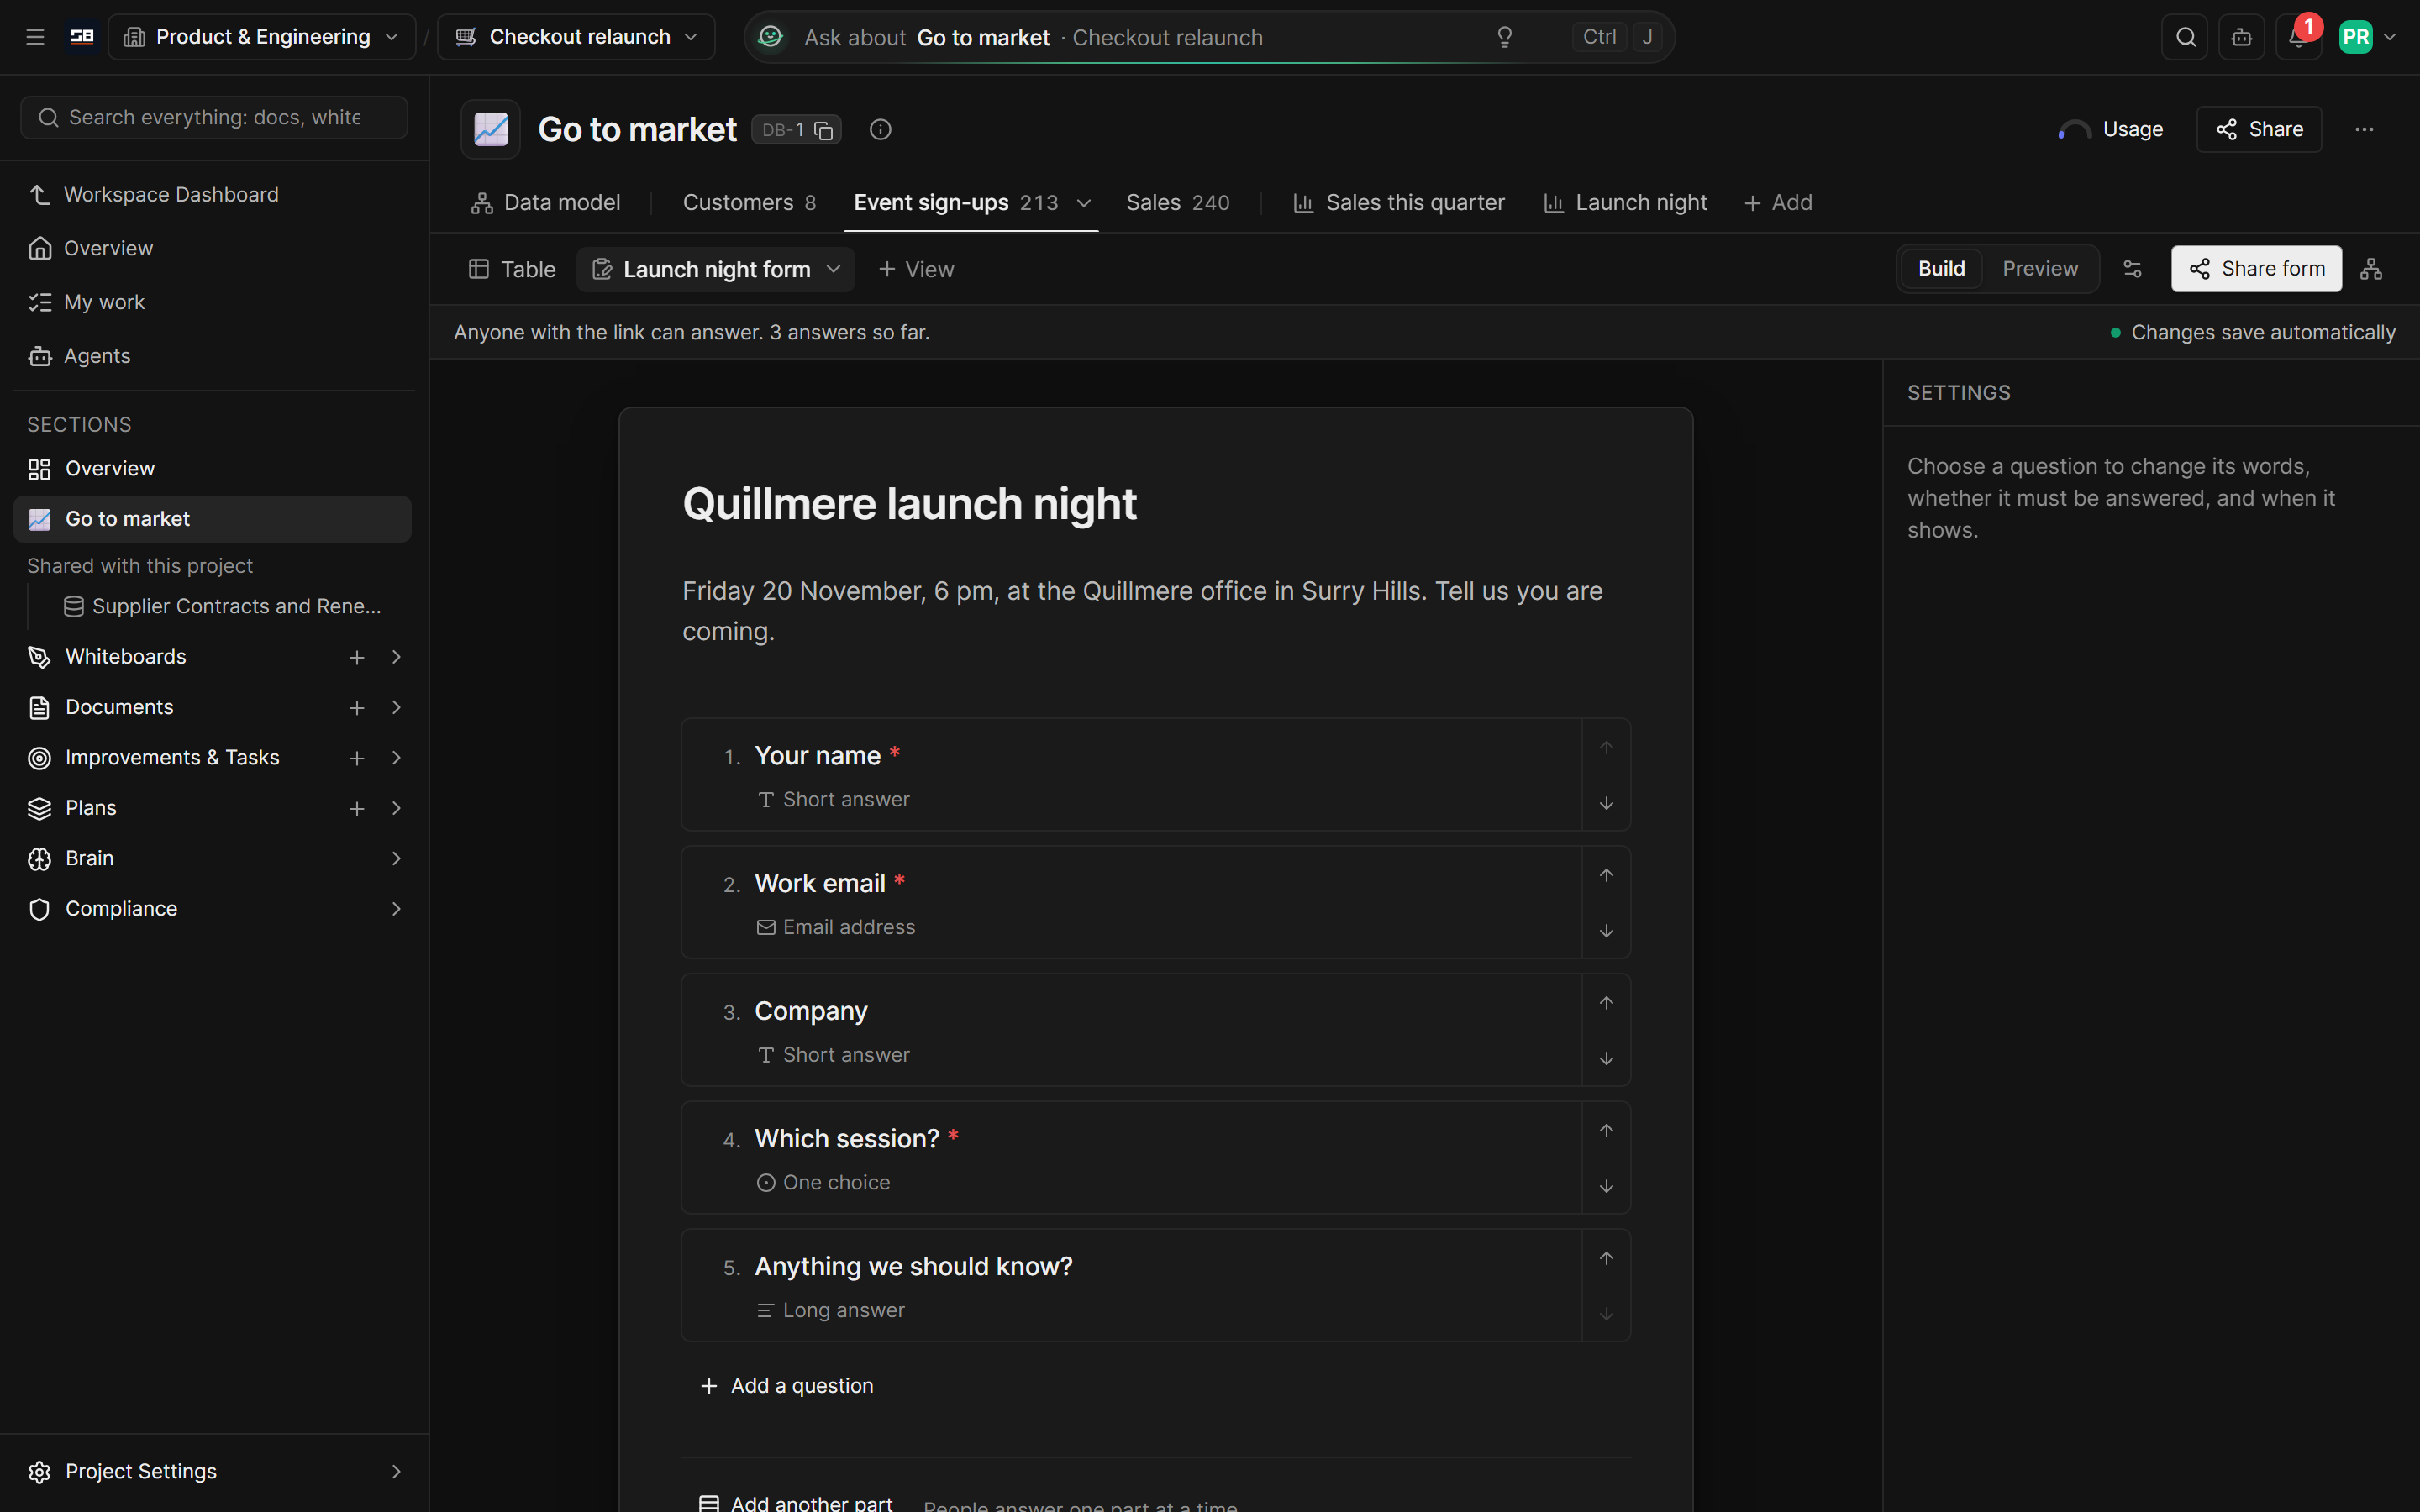
Task: Open Product & Engineering workspace dropdown
Action: coord(262,37)
